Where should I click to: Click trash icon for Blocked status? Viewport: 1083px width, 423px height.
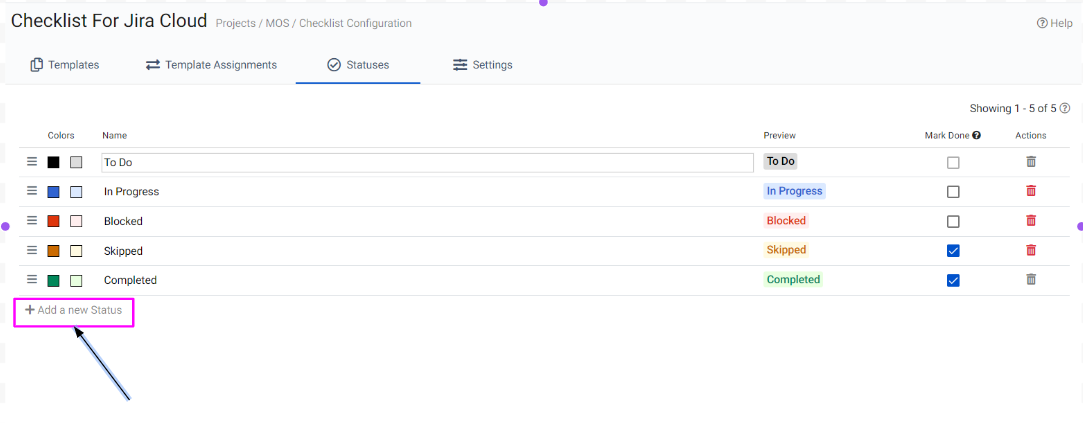(x=1031, y=221)
